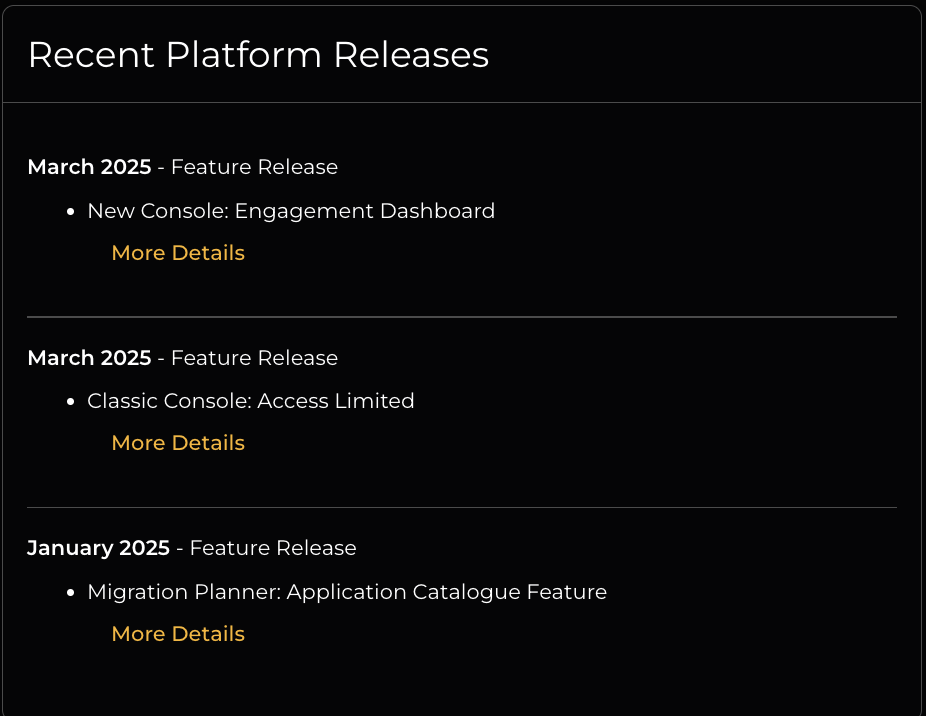This screenshot has height=716, width=926.
Task: Click divider above the January 2025 entry
Action: click(x=462, y=508)
